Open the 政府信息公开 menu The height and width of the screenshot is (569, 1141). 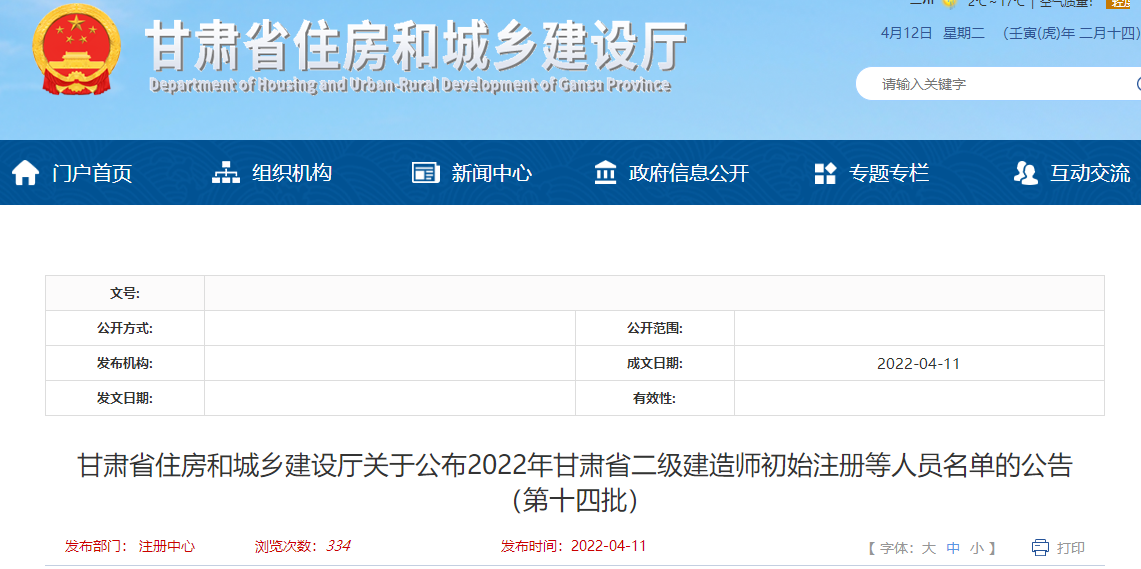tap(688, 173)
